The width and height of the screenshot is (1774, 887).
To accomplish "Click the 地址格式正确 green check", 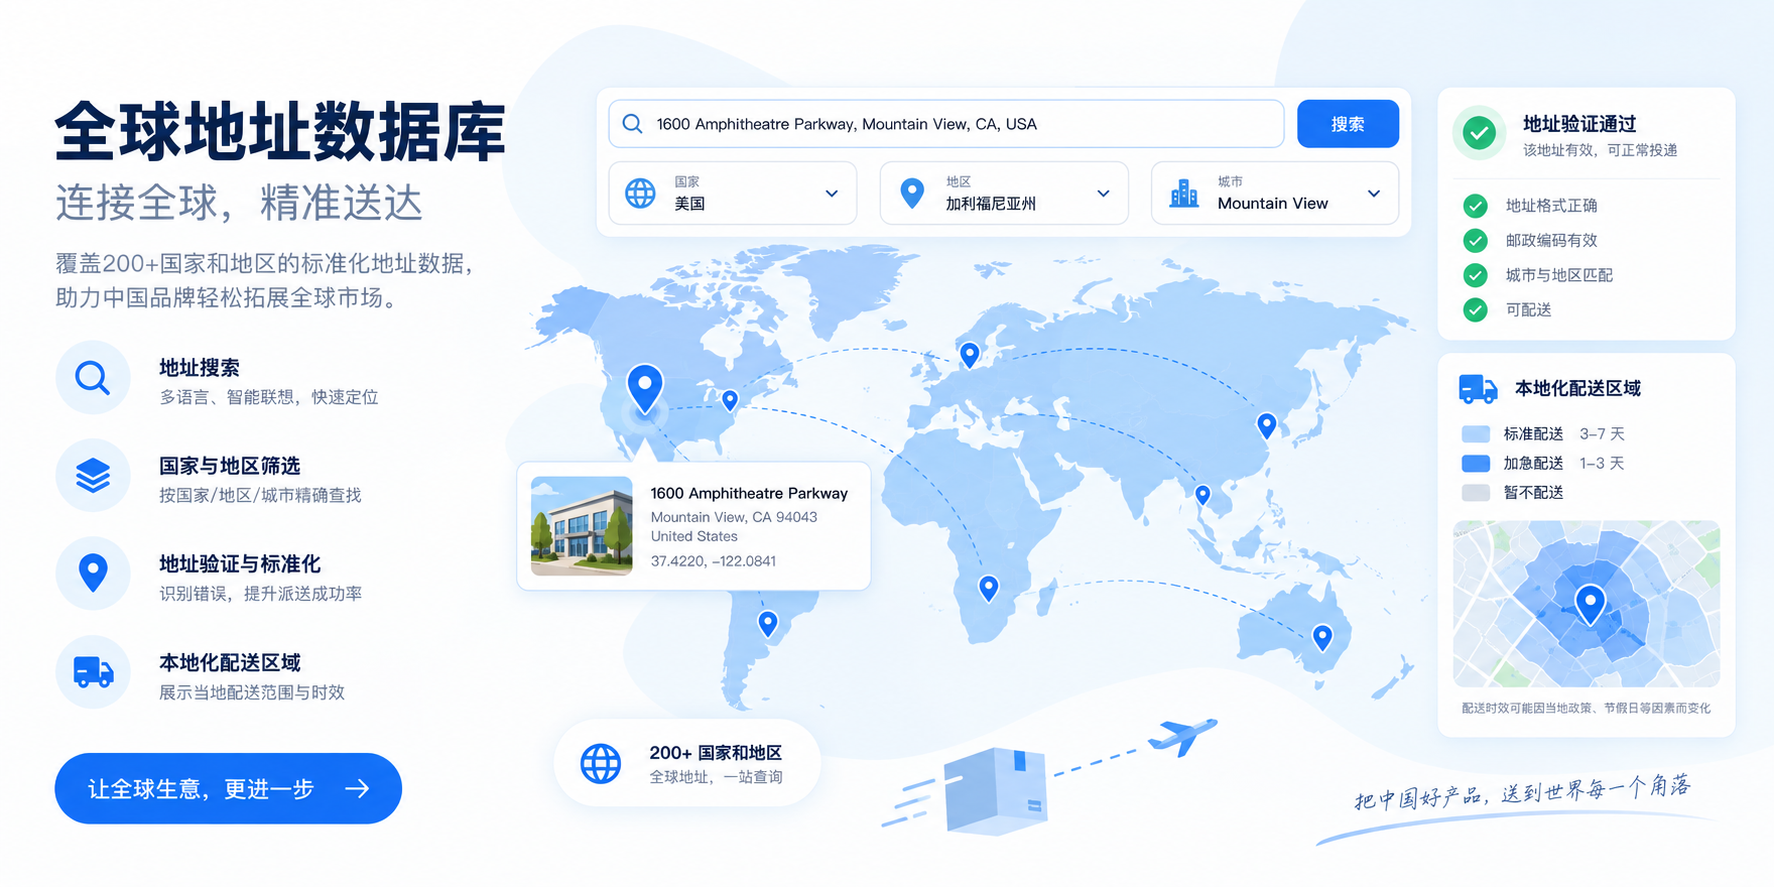I will point(1475,206).
